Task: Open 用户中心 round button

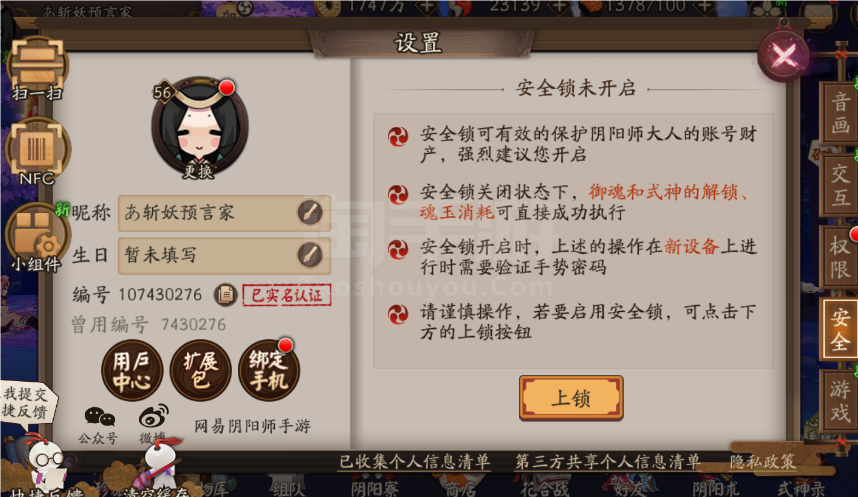Action: click(132, 371)
